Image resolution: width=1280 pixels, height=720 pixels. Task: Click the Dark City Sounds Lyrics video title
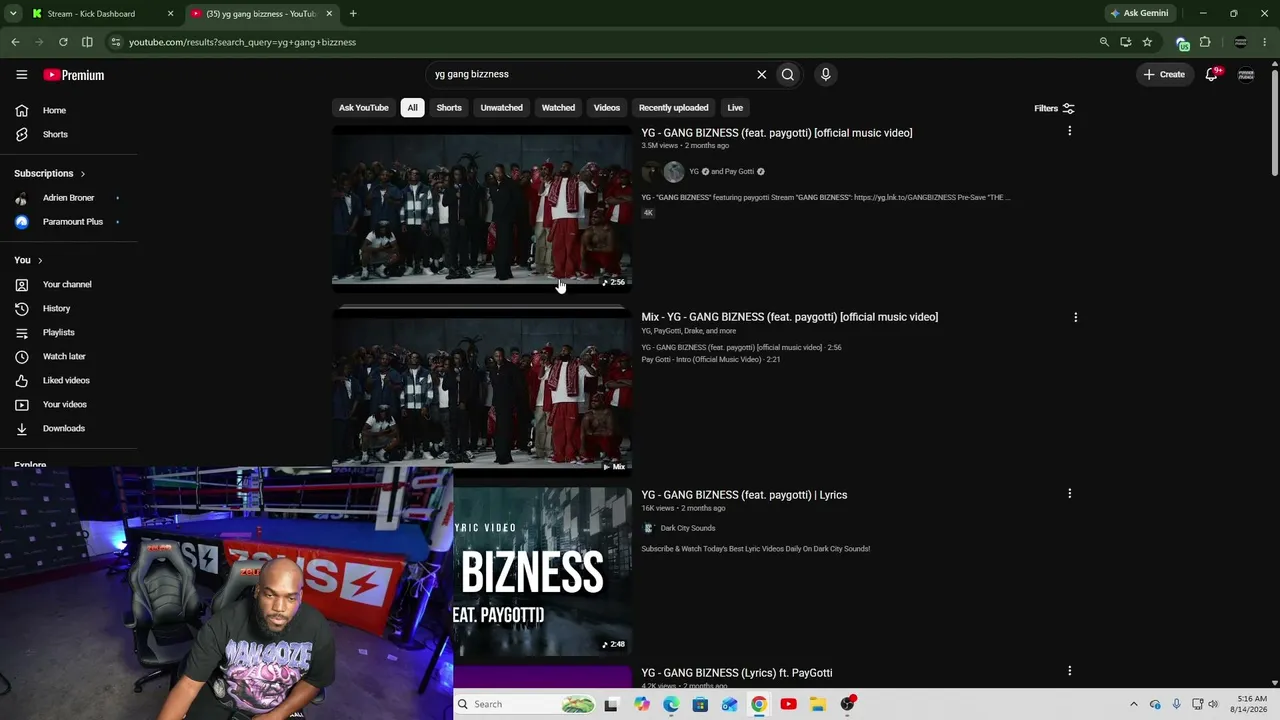pos(744,495)
